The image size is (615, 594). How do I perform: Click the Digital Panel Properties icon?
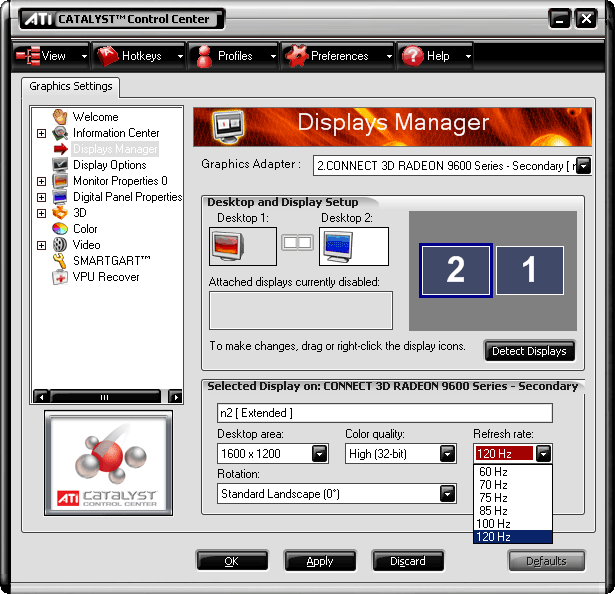pyautogui.click(x=60, y=197)
